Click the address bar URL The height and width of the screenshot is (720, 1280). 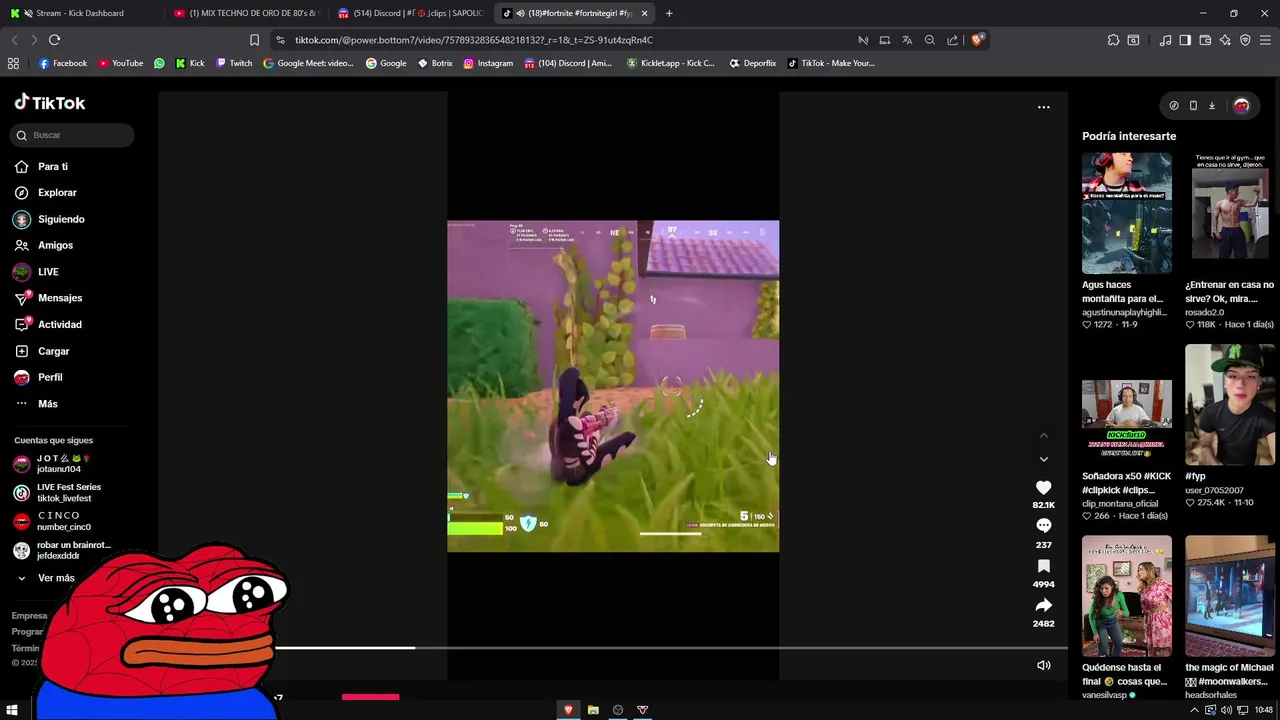point(474,40)
